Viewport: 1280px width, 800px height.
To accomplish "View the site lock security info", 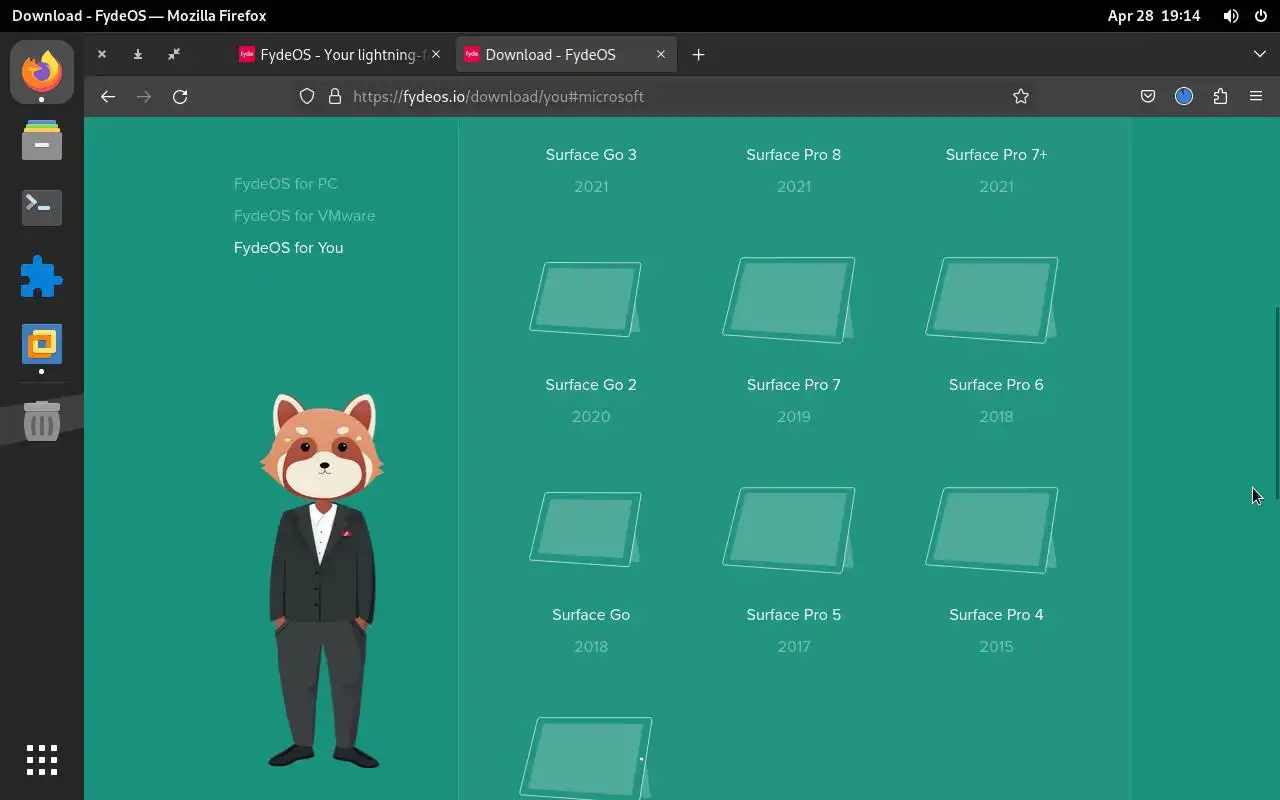I will pos(335,96).
